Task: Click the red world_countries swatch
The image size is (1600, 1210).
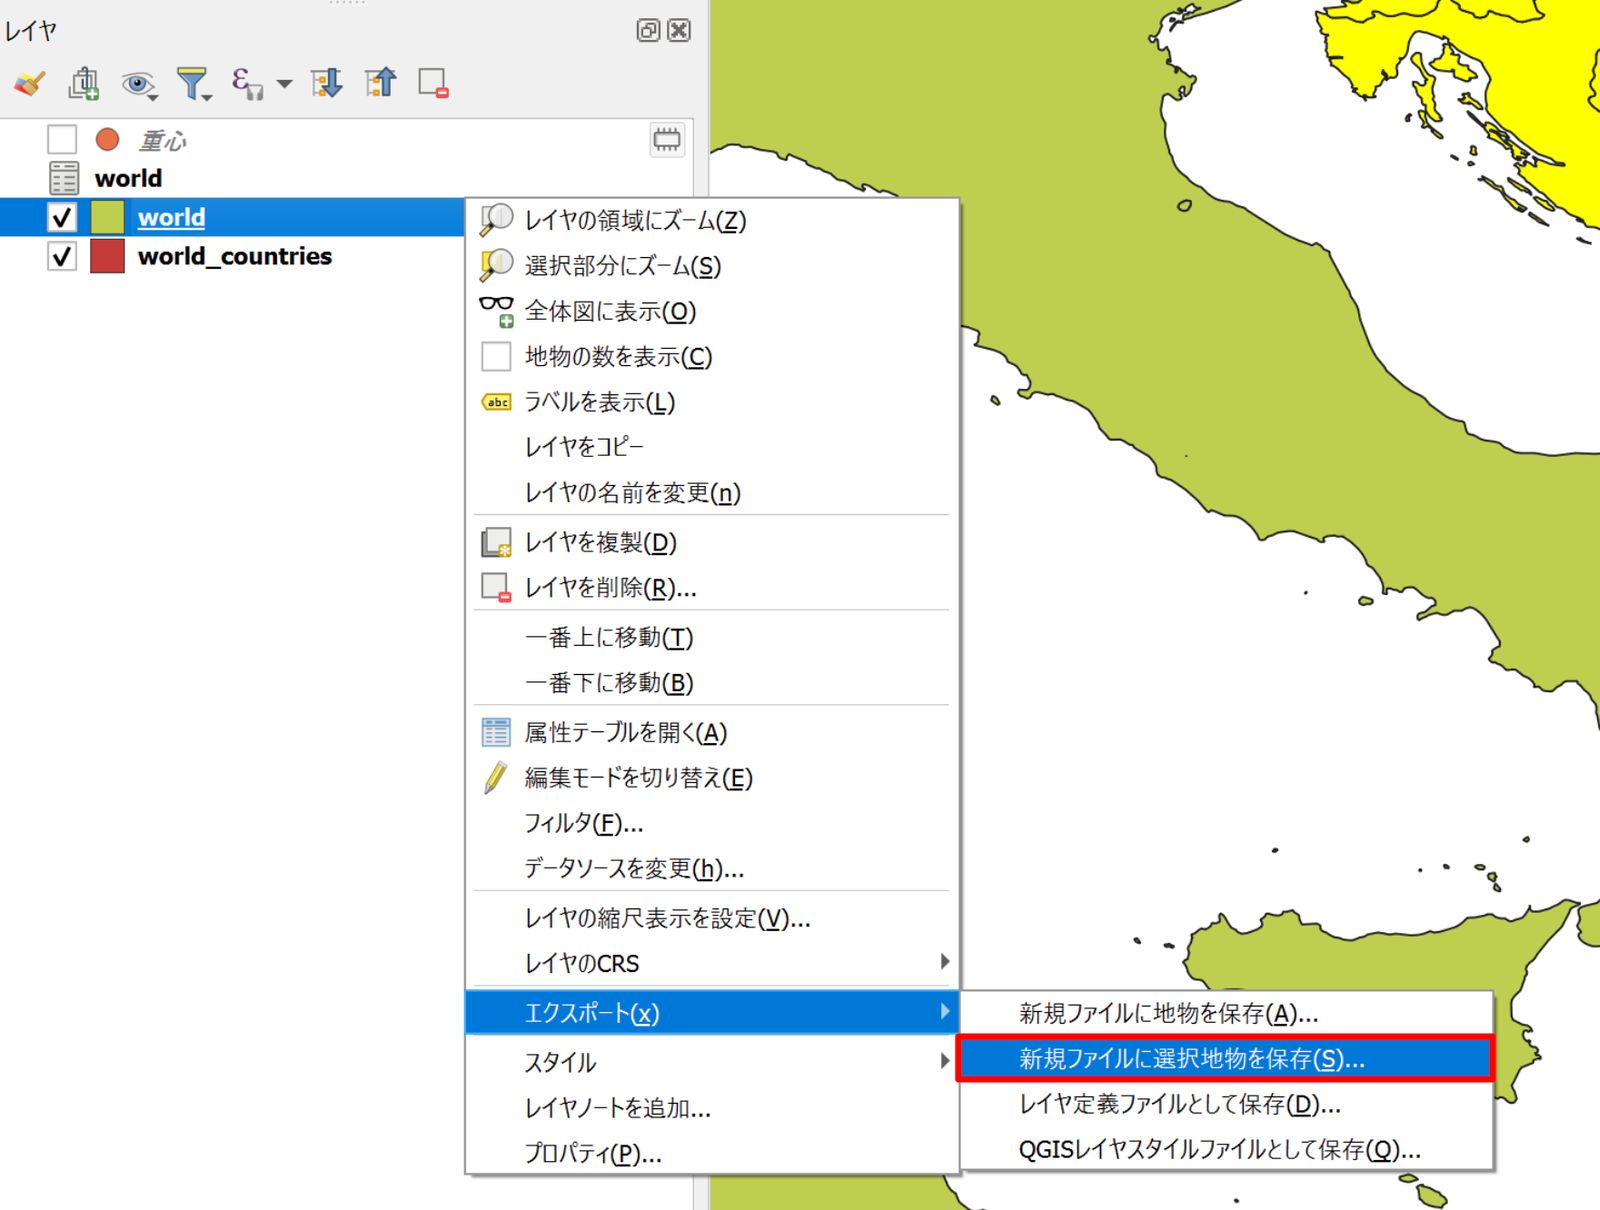Action: click(x=108, y=256)
